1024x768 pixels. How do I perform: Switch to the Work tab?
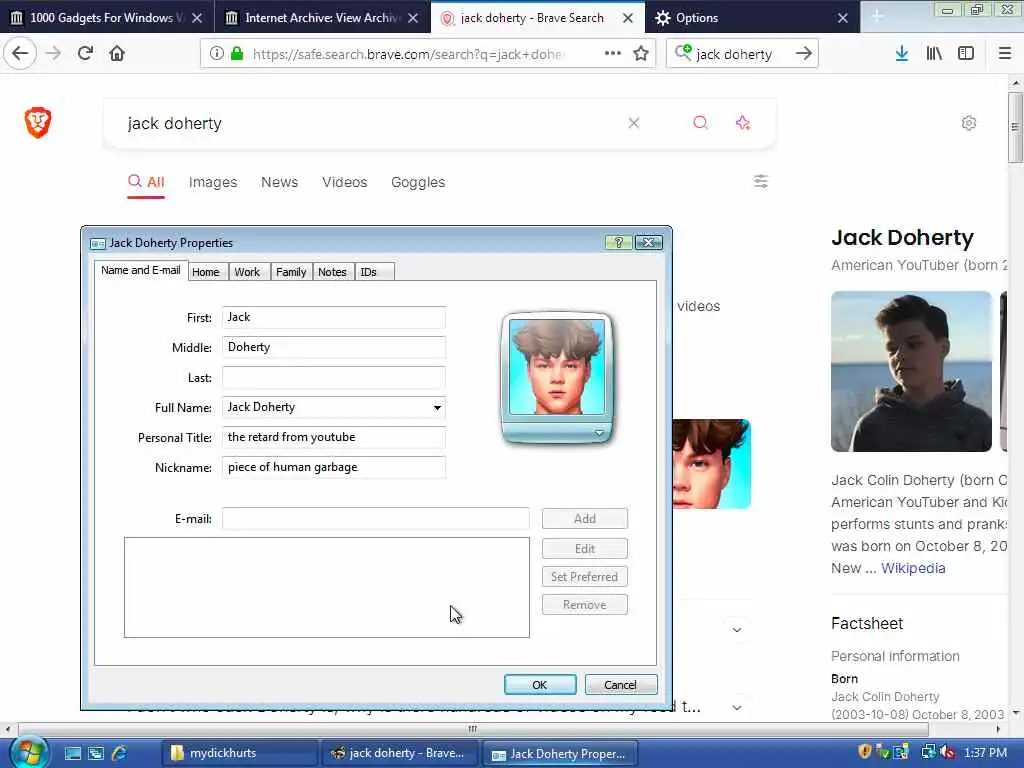coord(247,272)
